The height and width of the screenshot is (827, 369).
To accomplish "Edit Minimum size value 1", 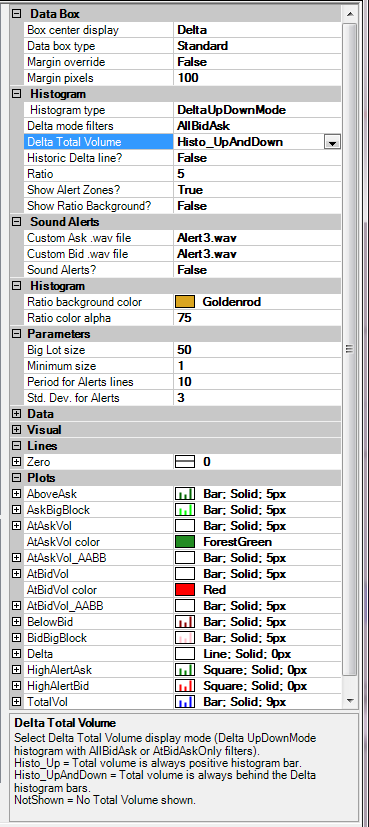I will [x=181, y=366].
